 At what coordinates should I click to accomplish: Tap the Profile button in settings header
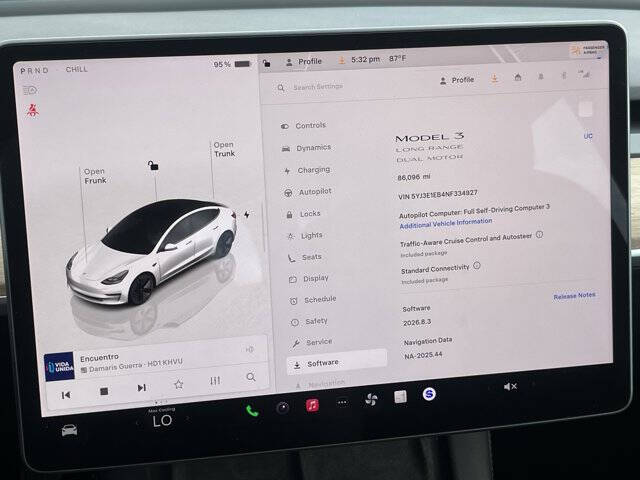coord(457,80)
